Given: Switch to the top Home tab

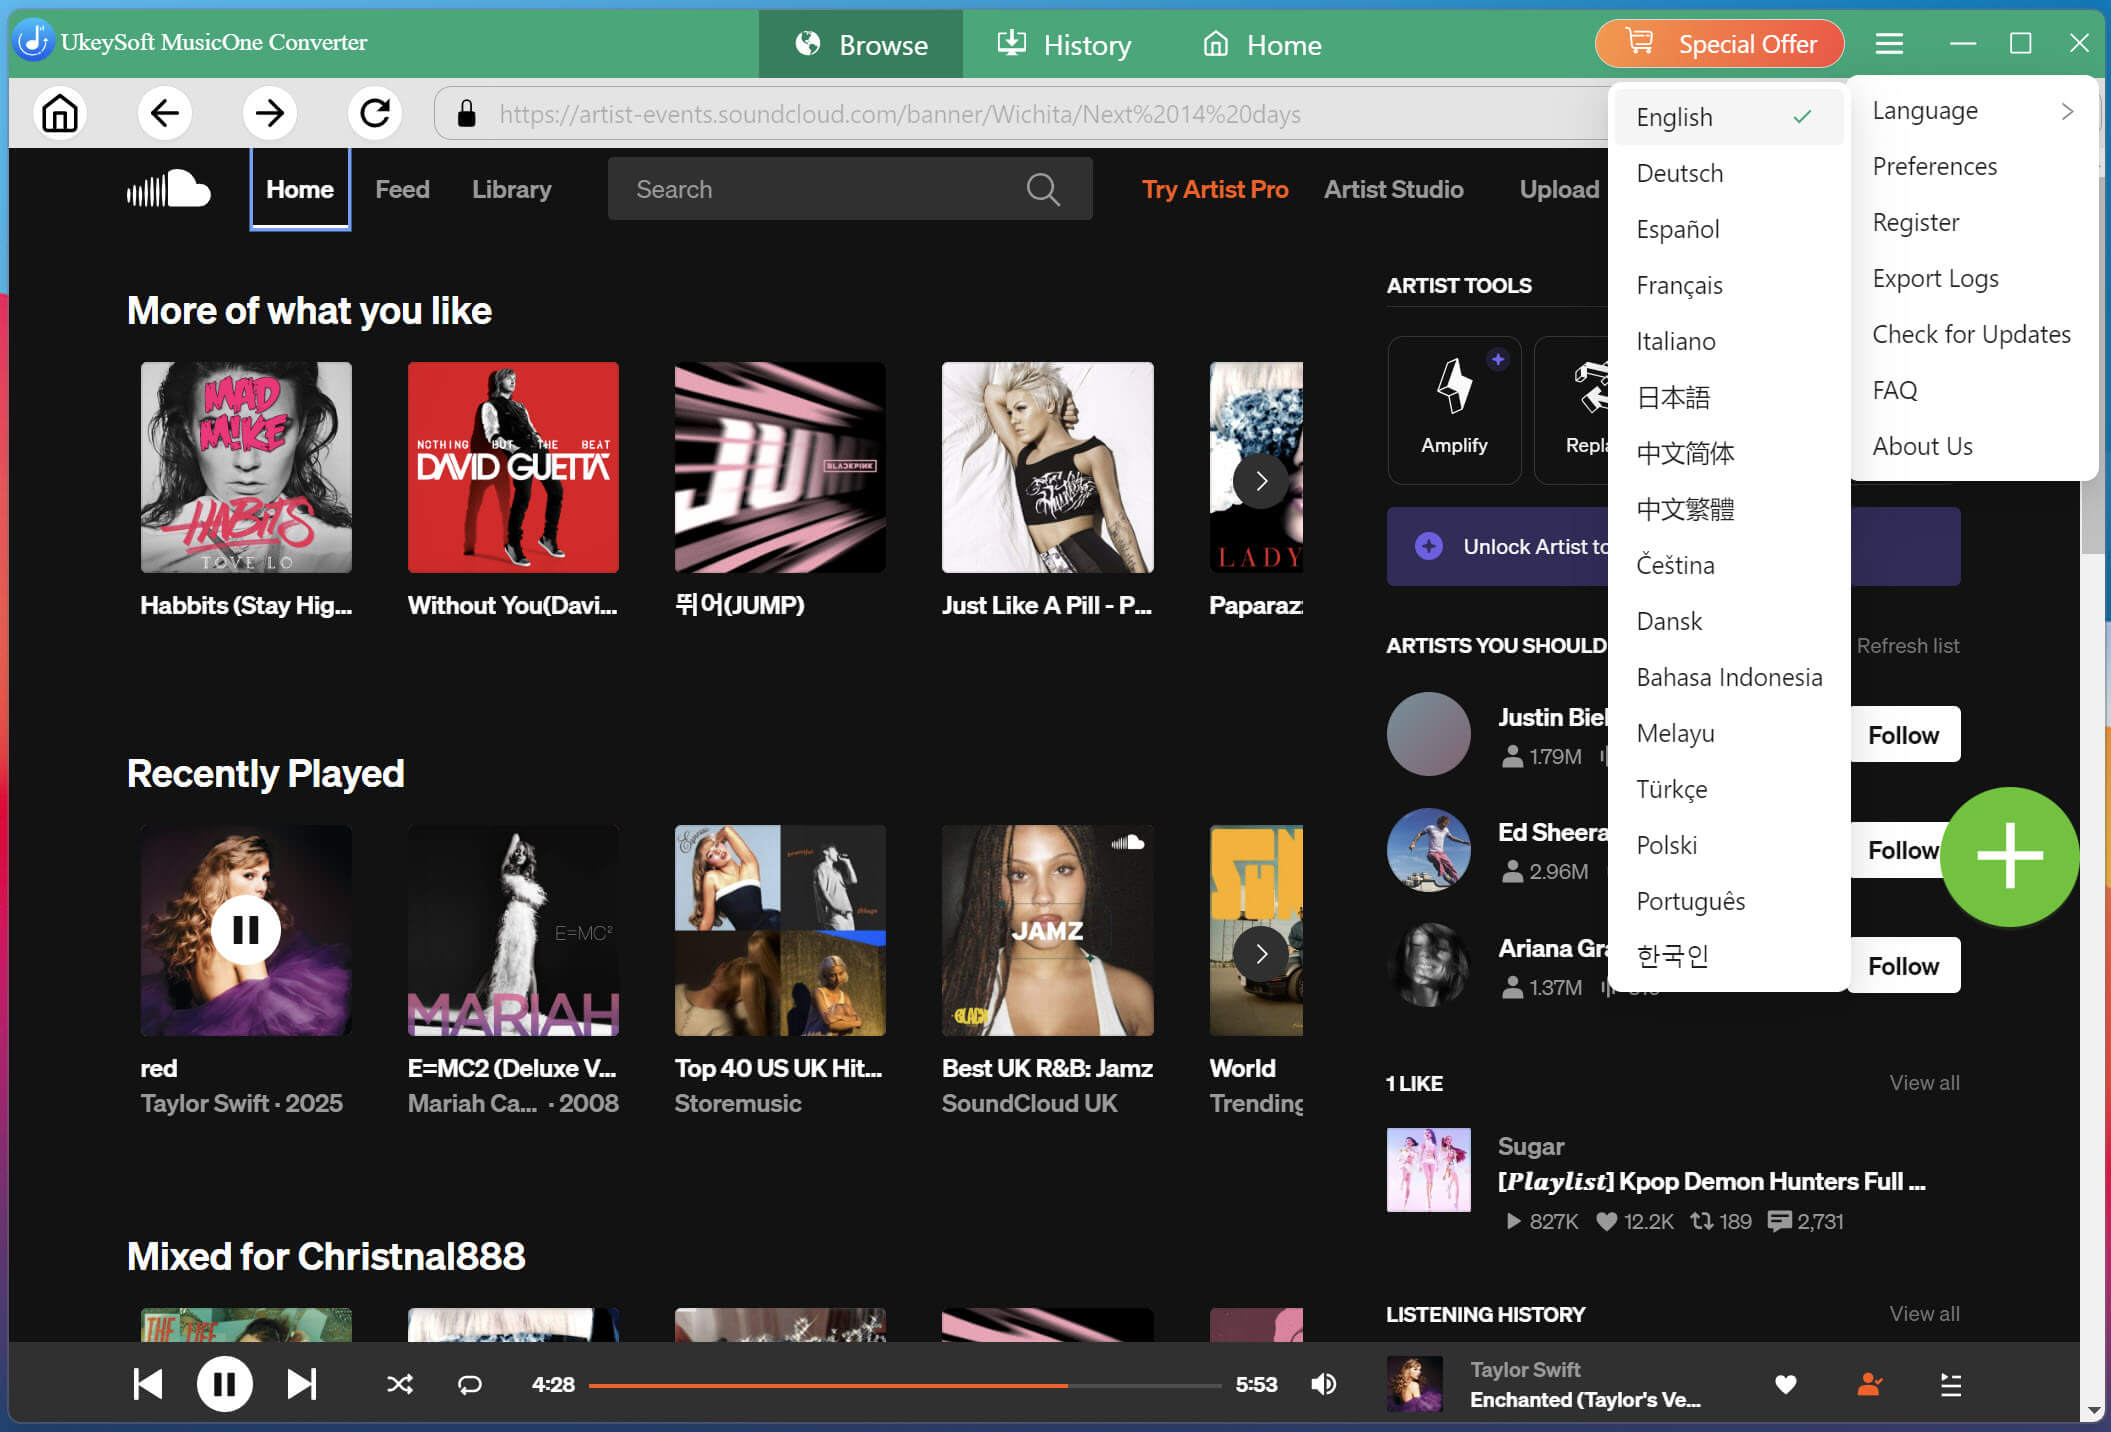Looking at the screenshot, I should 1262,44.
